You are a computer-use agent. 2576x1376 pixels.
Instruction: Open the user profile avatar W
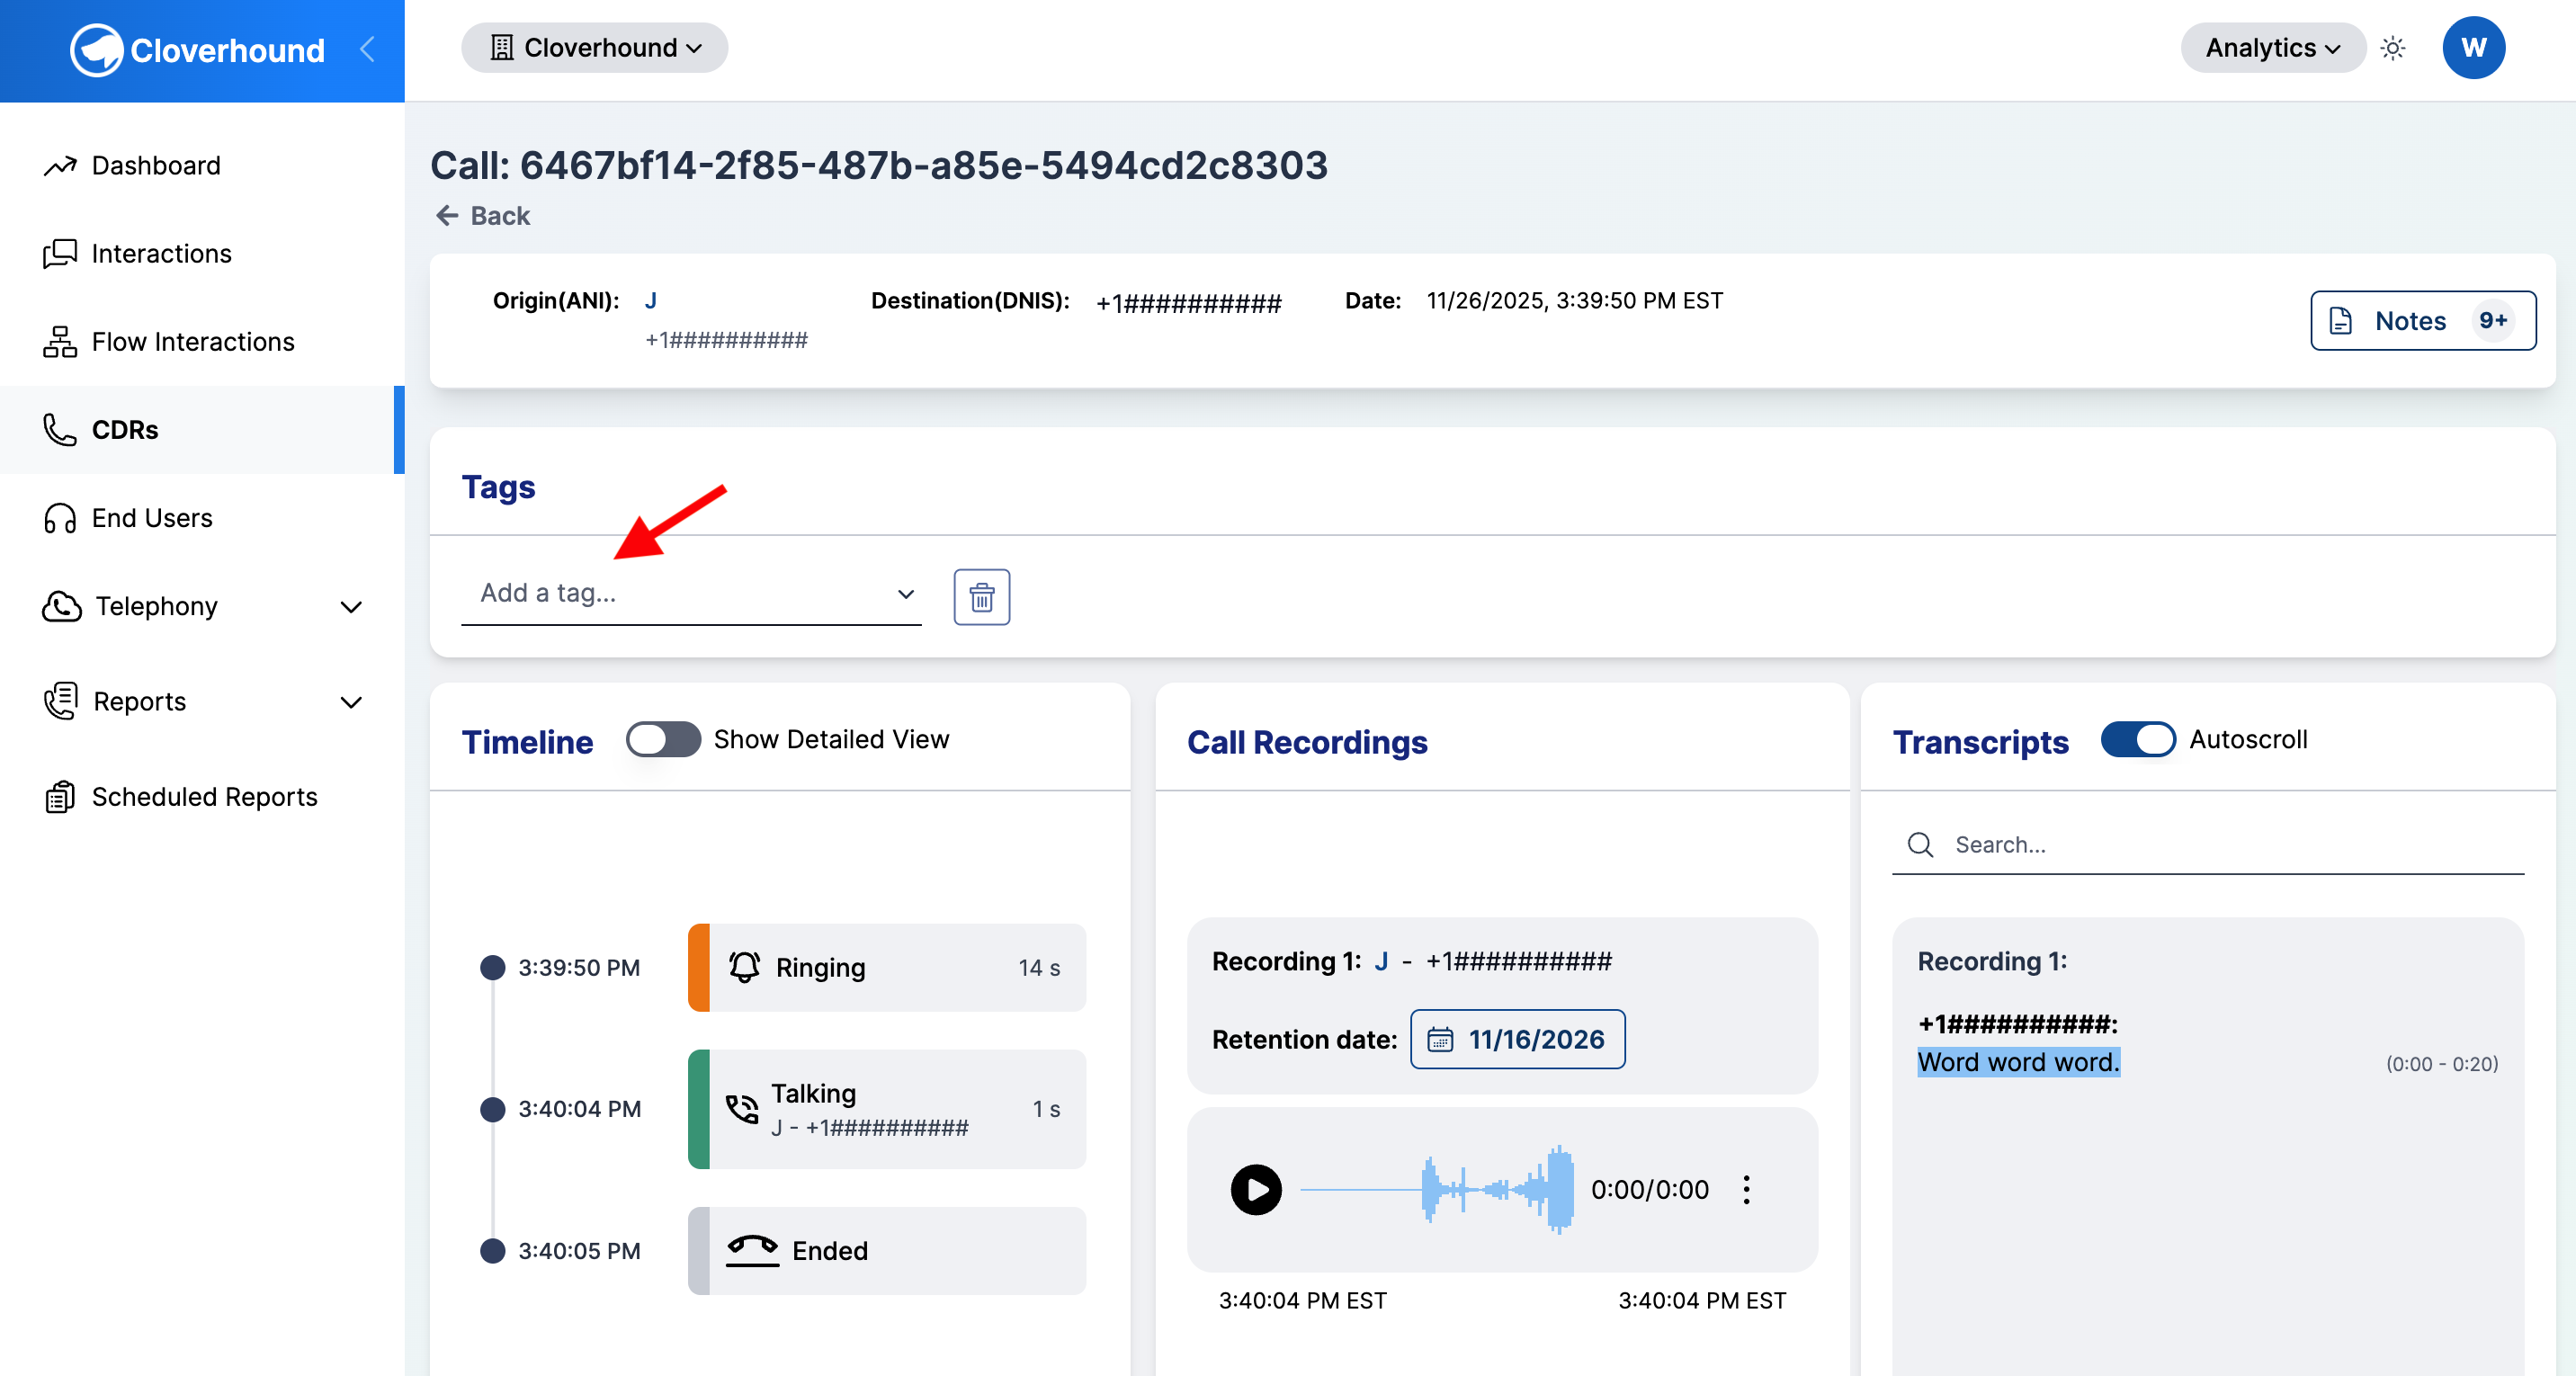2473,47
